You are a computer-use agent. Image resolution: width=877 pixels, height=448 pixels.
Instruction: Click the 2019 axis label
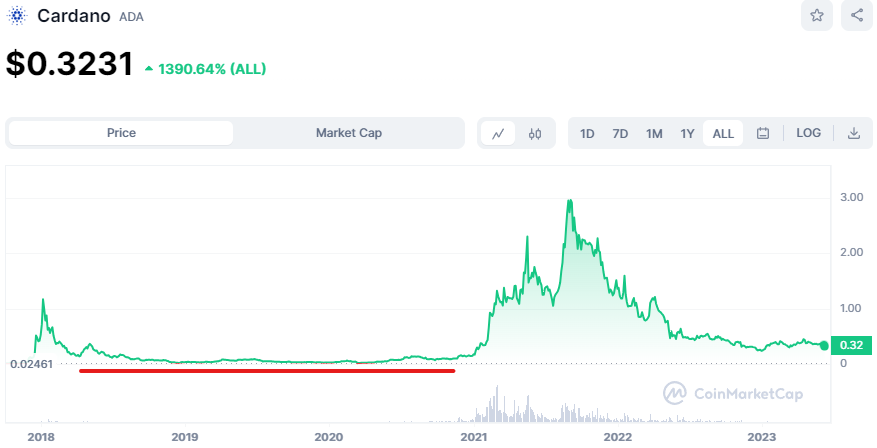point(185,437)
